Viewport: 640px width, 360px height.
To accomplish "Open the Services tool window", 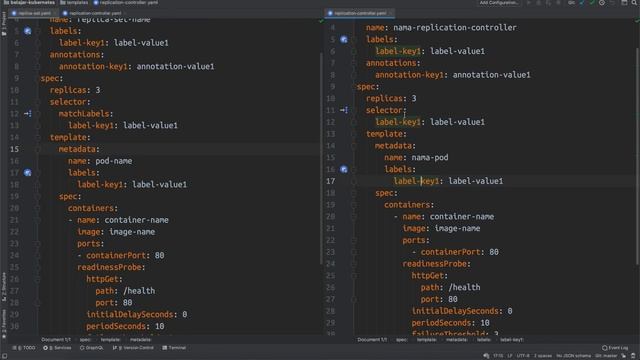I will click(57, 348).
